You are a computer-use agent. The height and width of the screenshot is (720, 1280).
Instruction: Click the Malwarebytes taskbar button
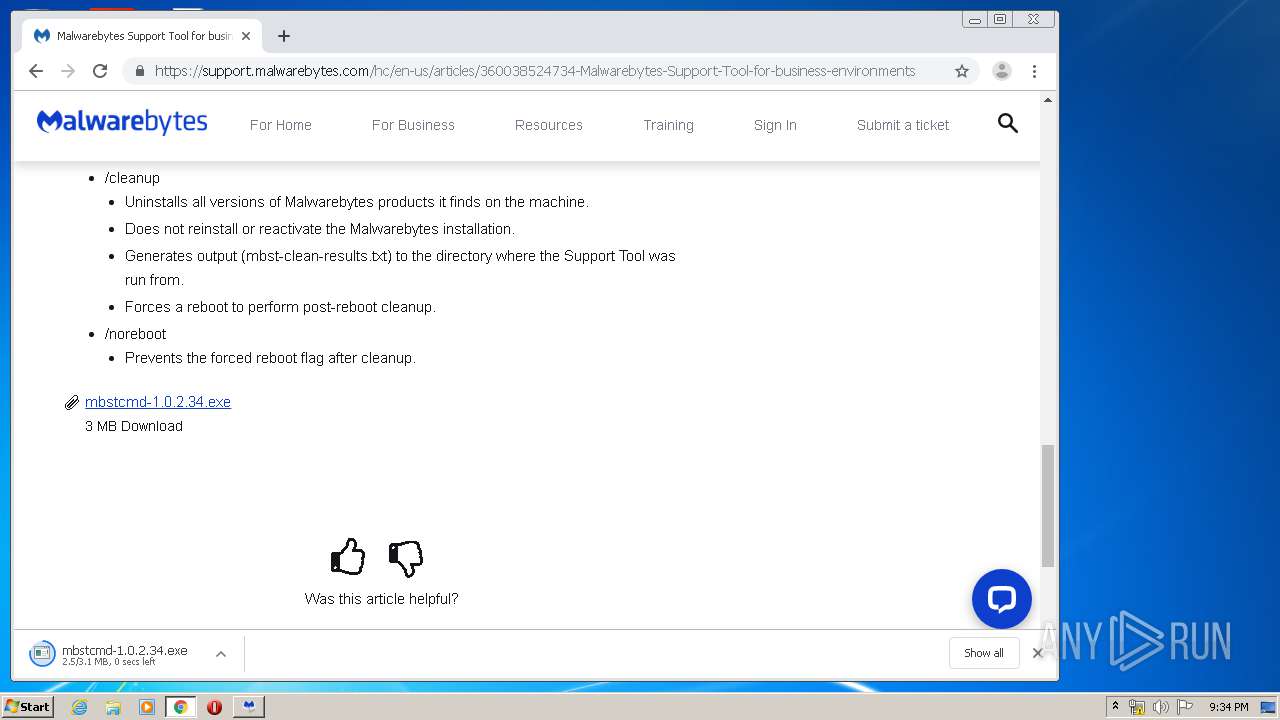click(x=249, y=707)
